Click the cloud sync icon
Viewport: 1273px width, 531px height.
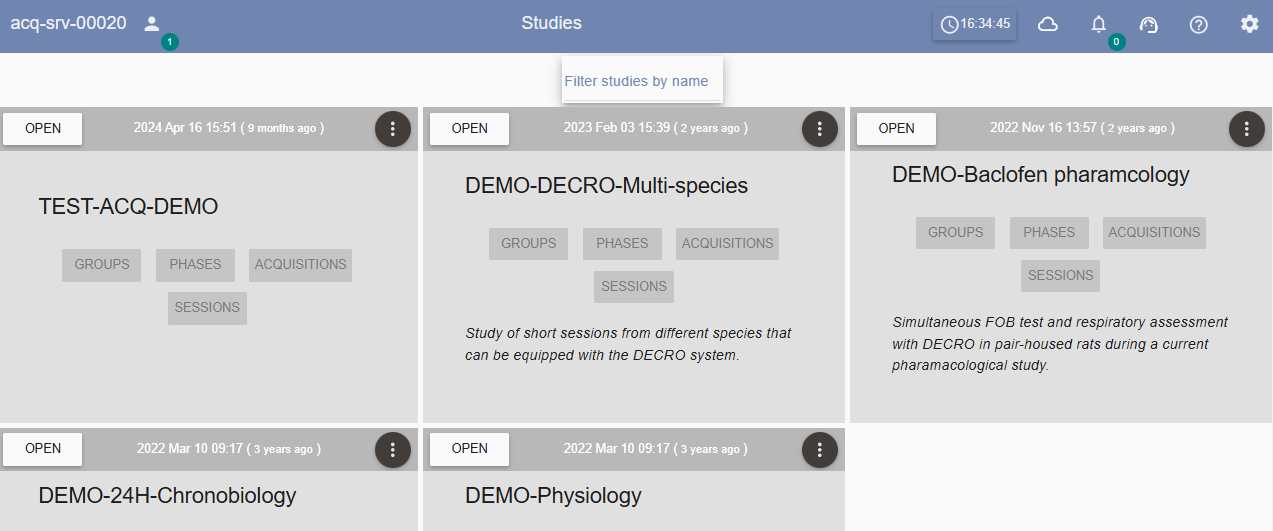pos(1048,24)
